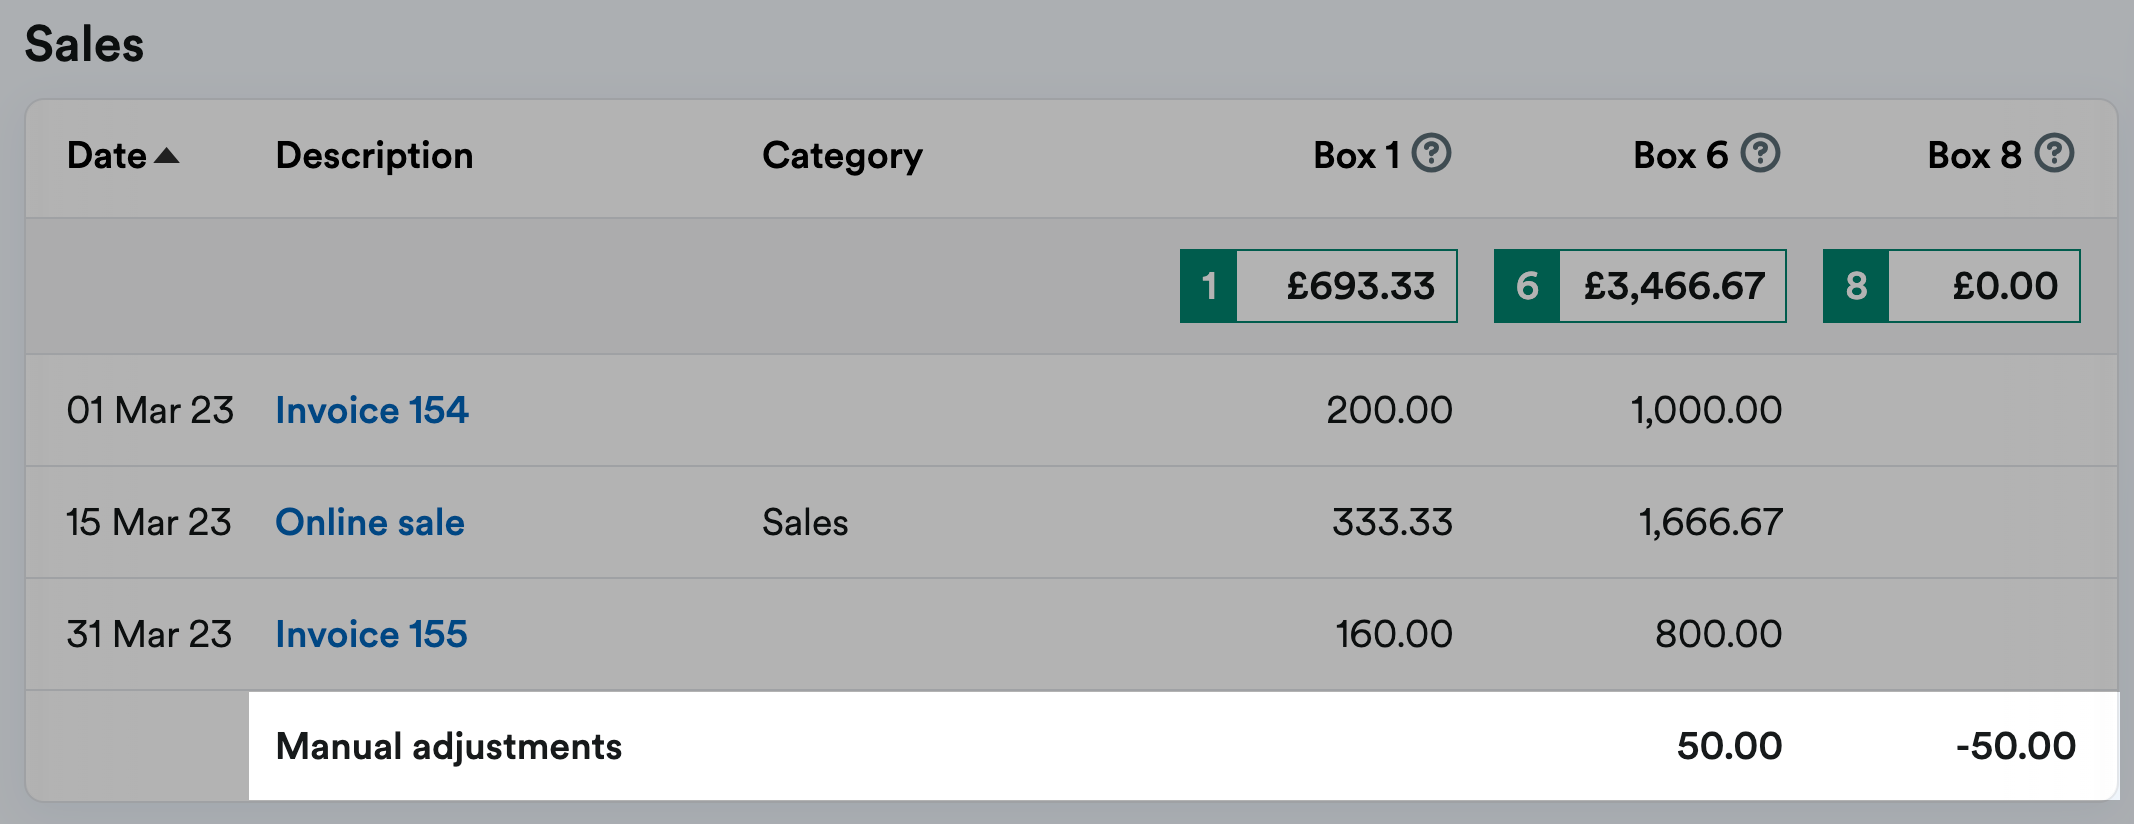
Task: Click the ascending triangle next to Date
Action: pos(166,156)
